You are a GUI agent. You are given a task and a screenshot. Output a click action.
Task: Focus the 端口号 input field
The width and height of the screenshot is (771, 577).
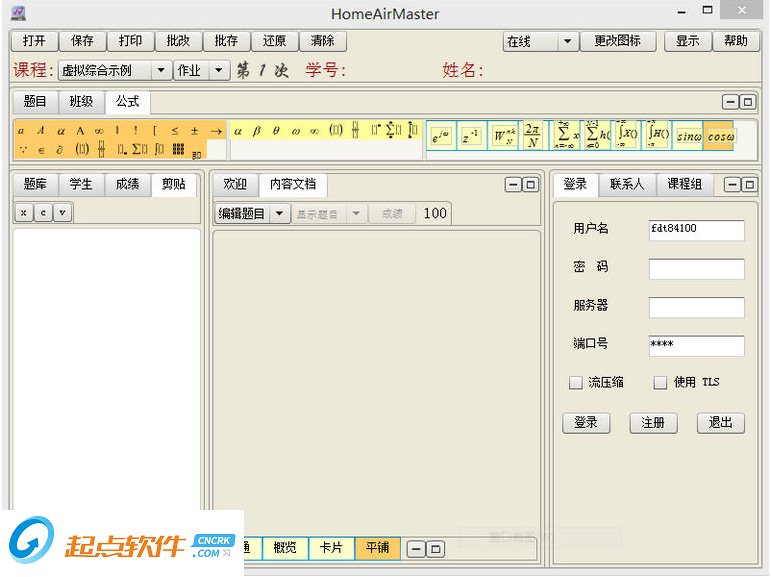coord(696,345)
